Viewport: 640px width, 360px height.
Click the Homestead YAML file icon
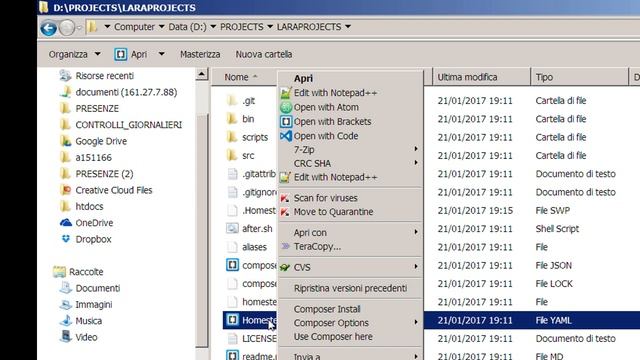tap(232, 320)
